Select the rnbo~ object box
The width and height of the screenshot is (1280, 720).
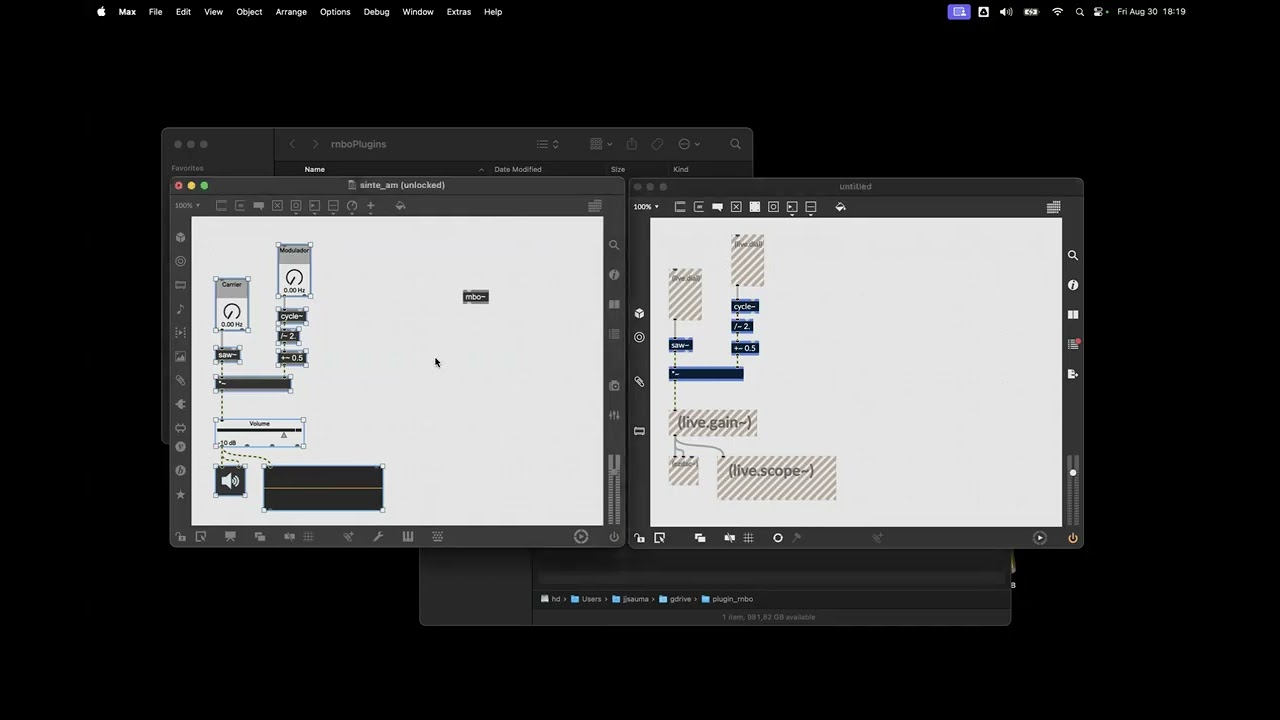[x=476, y=296]
